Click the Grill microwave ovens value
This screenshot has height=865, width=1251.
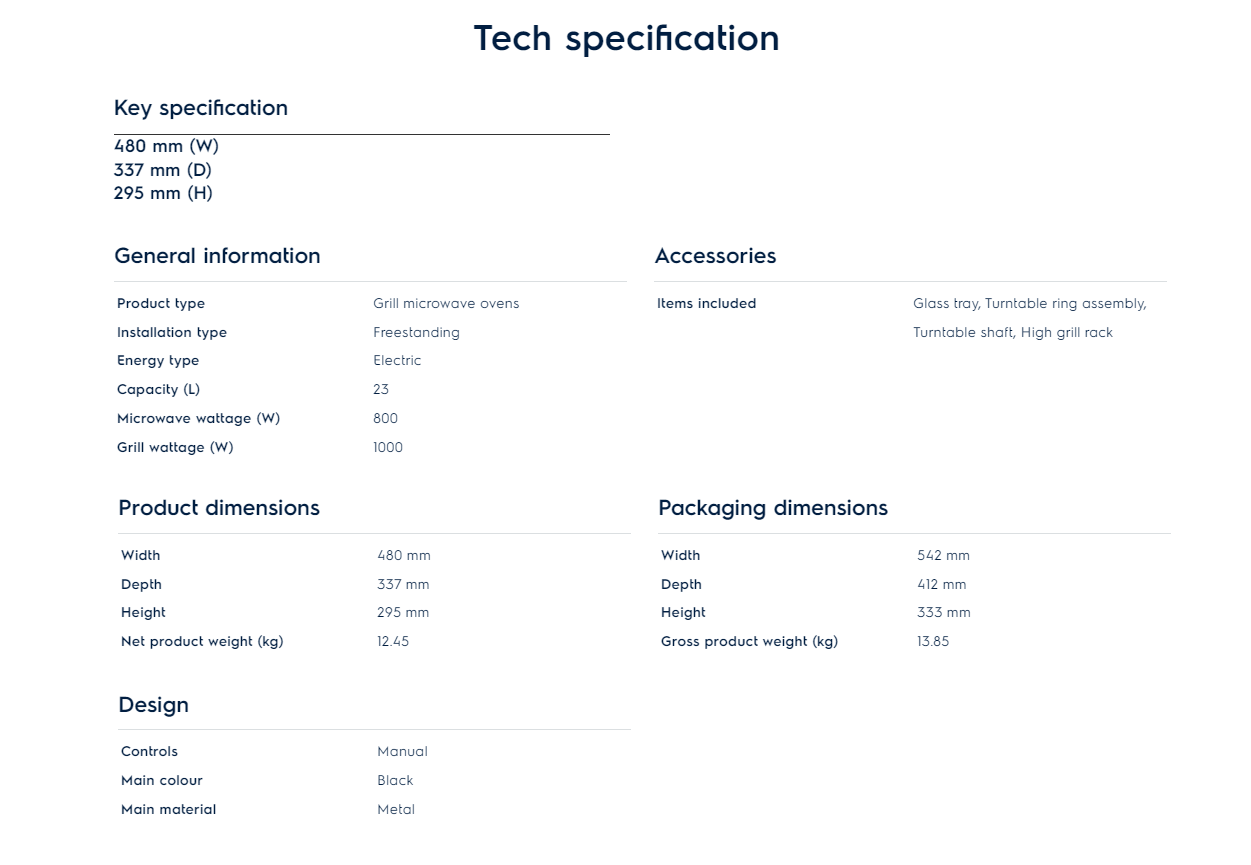click(x=446, y=304)
